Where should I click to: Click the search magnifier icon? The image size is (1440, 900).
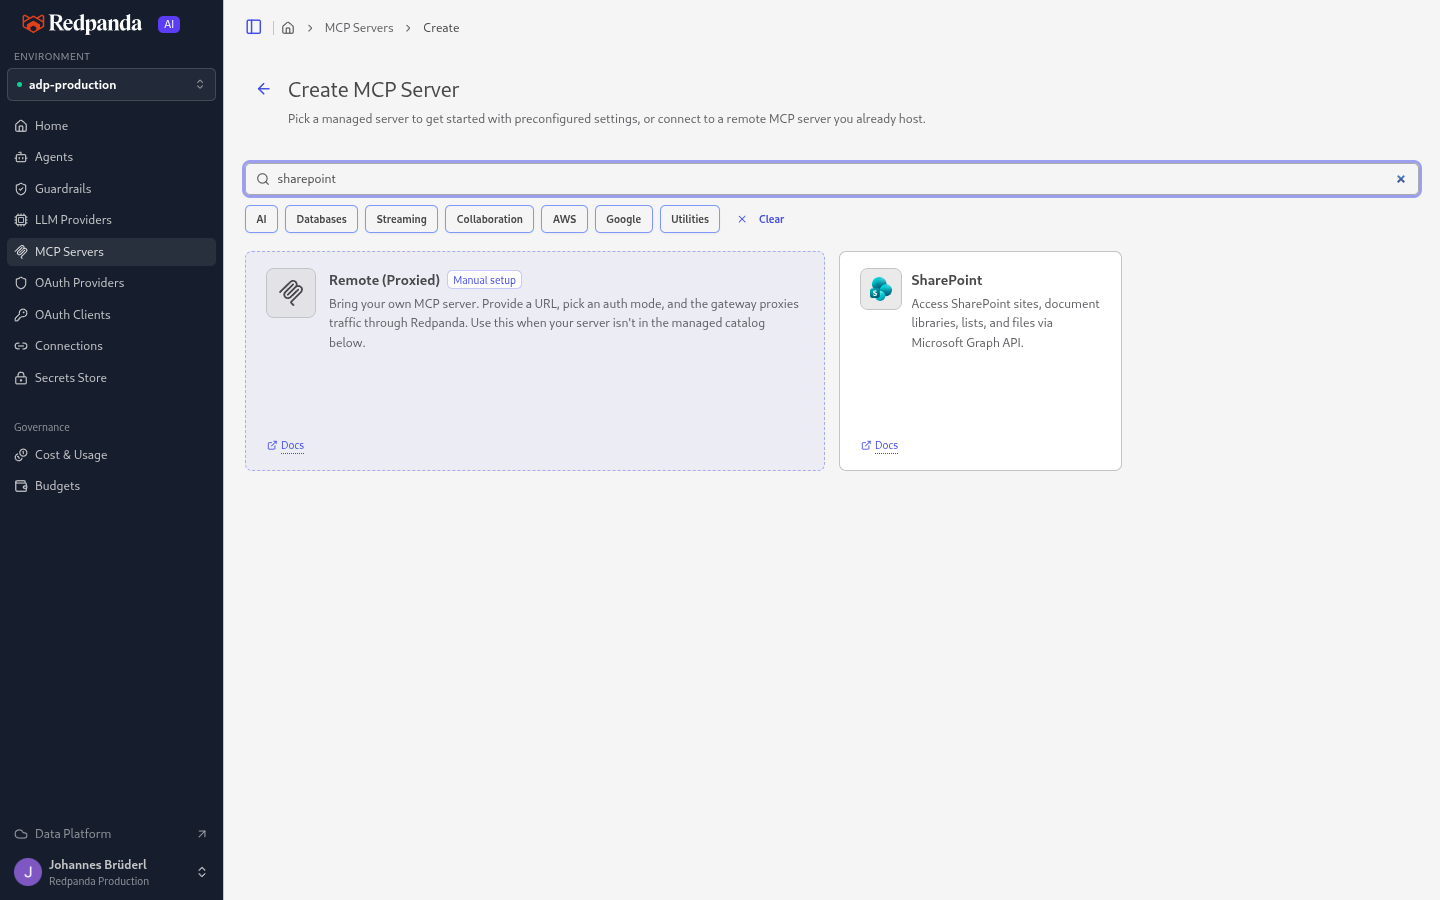coord(263,179)
